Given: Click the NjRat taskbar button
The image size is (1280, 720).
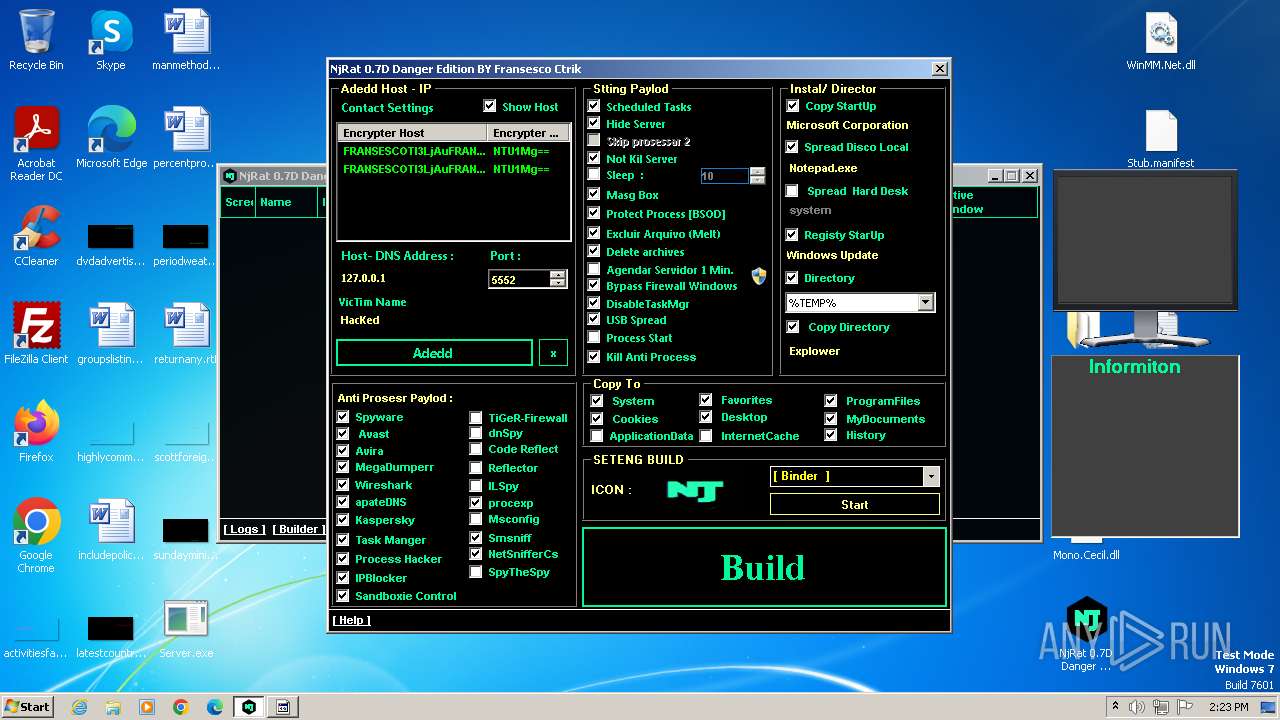Looking at the screenshot, I should pyautogui.click(x=249, y=707).
